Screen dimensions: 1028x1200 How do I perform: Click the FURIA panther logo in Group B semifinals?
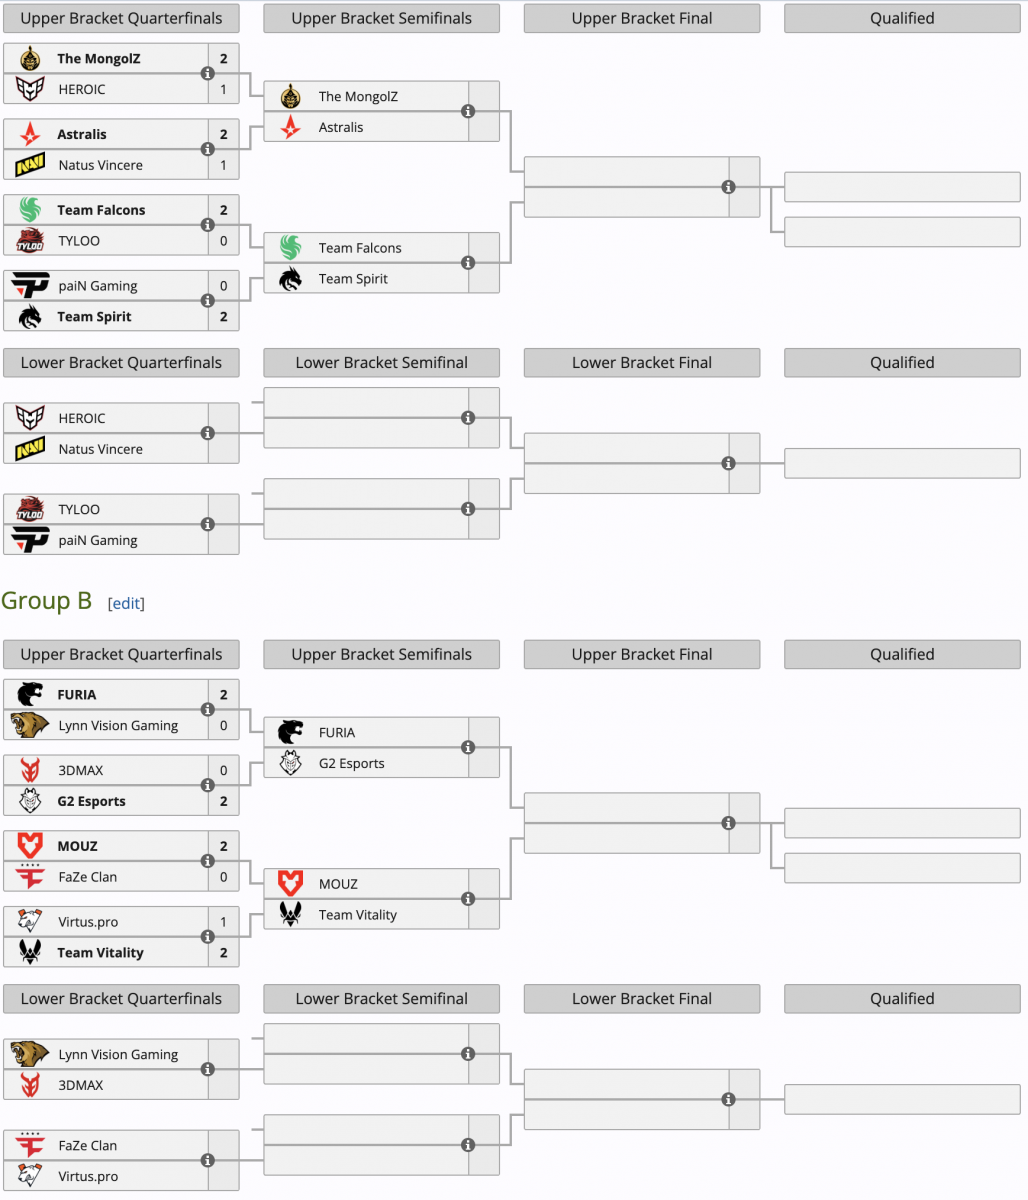(290, 732)
